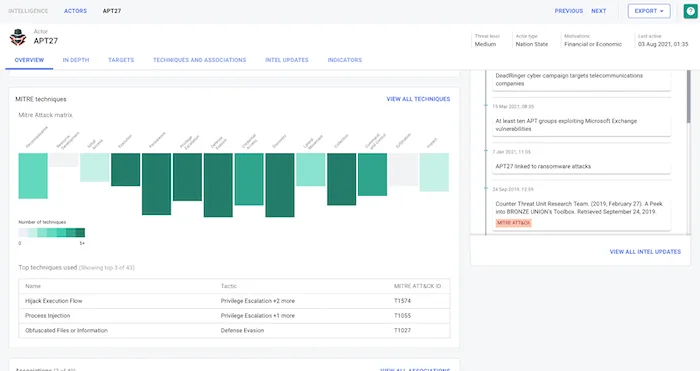The image size is (700, 371).
Task: Open the Hijack Execution Flow row
Action: 234,301
